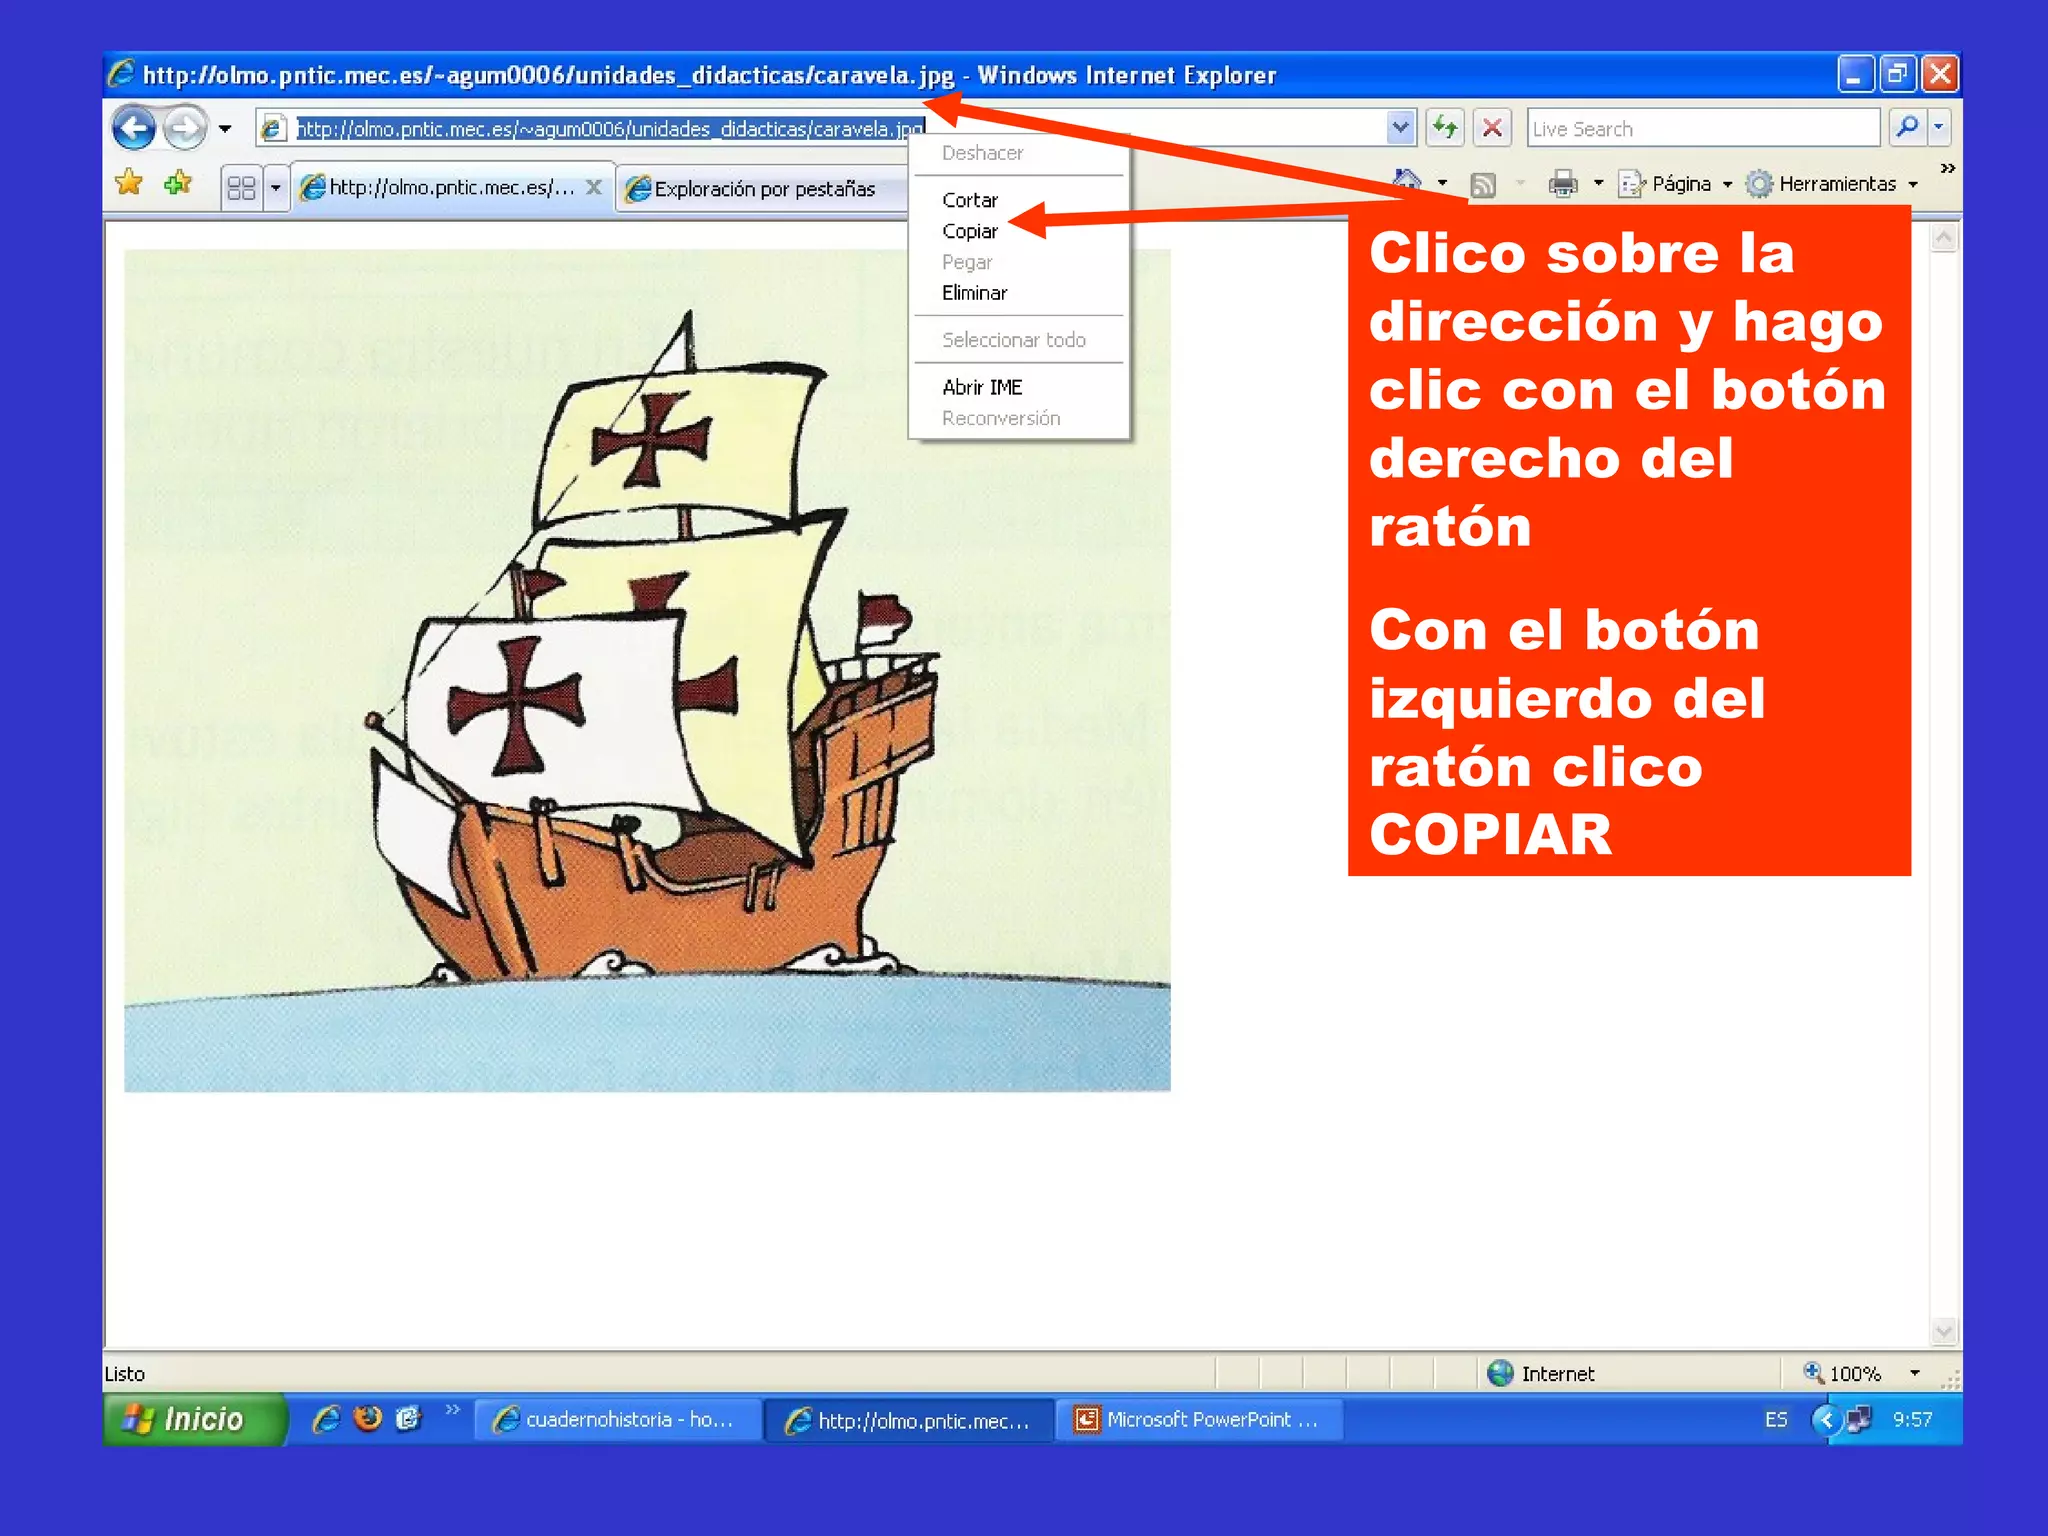
Task: Click the network connection tray icon
Action: point(1860,1420)
